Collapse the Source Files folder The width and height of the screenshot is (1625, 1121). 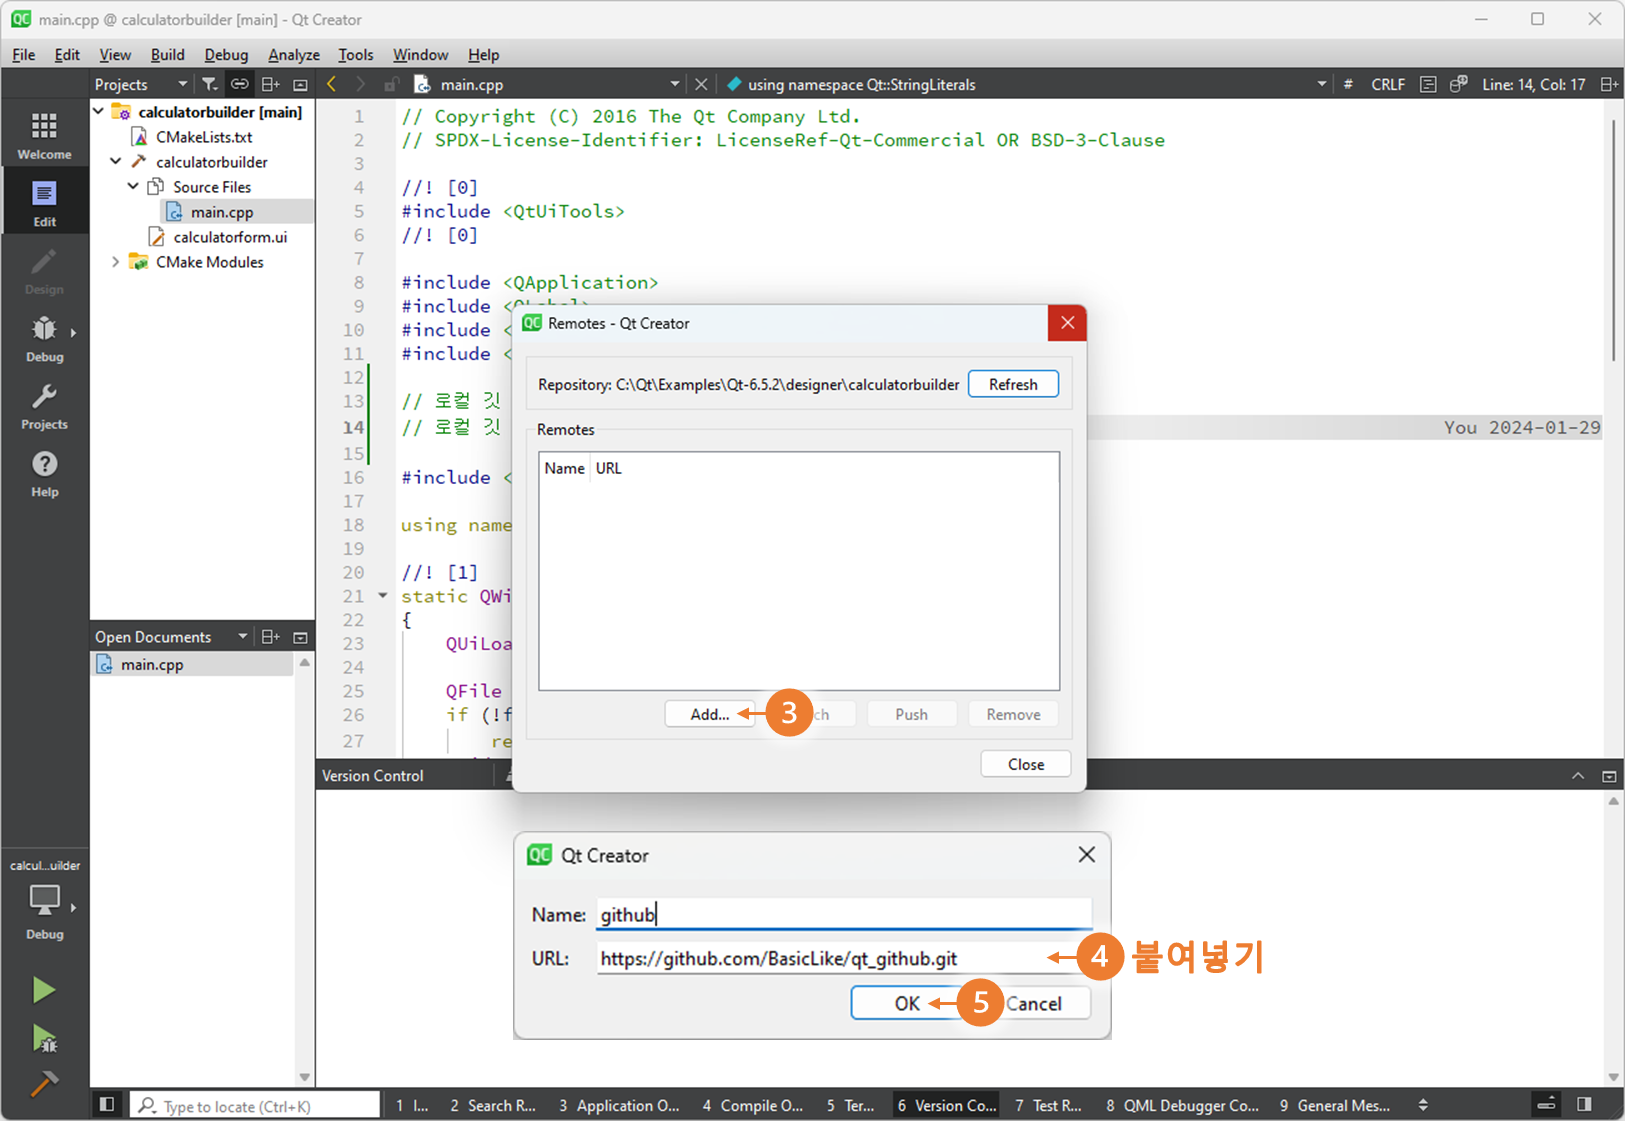coord(133,186)
